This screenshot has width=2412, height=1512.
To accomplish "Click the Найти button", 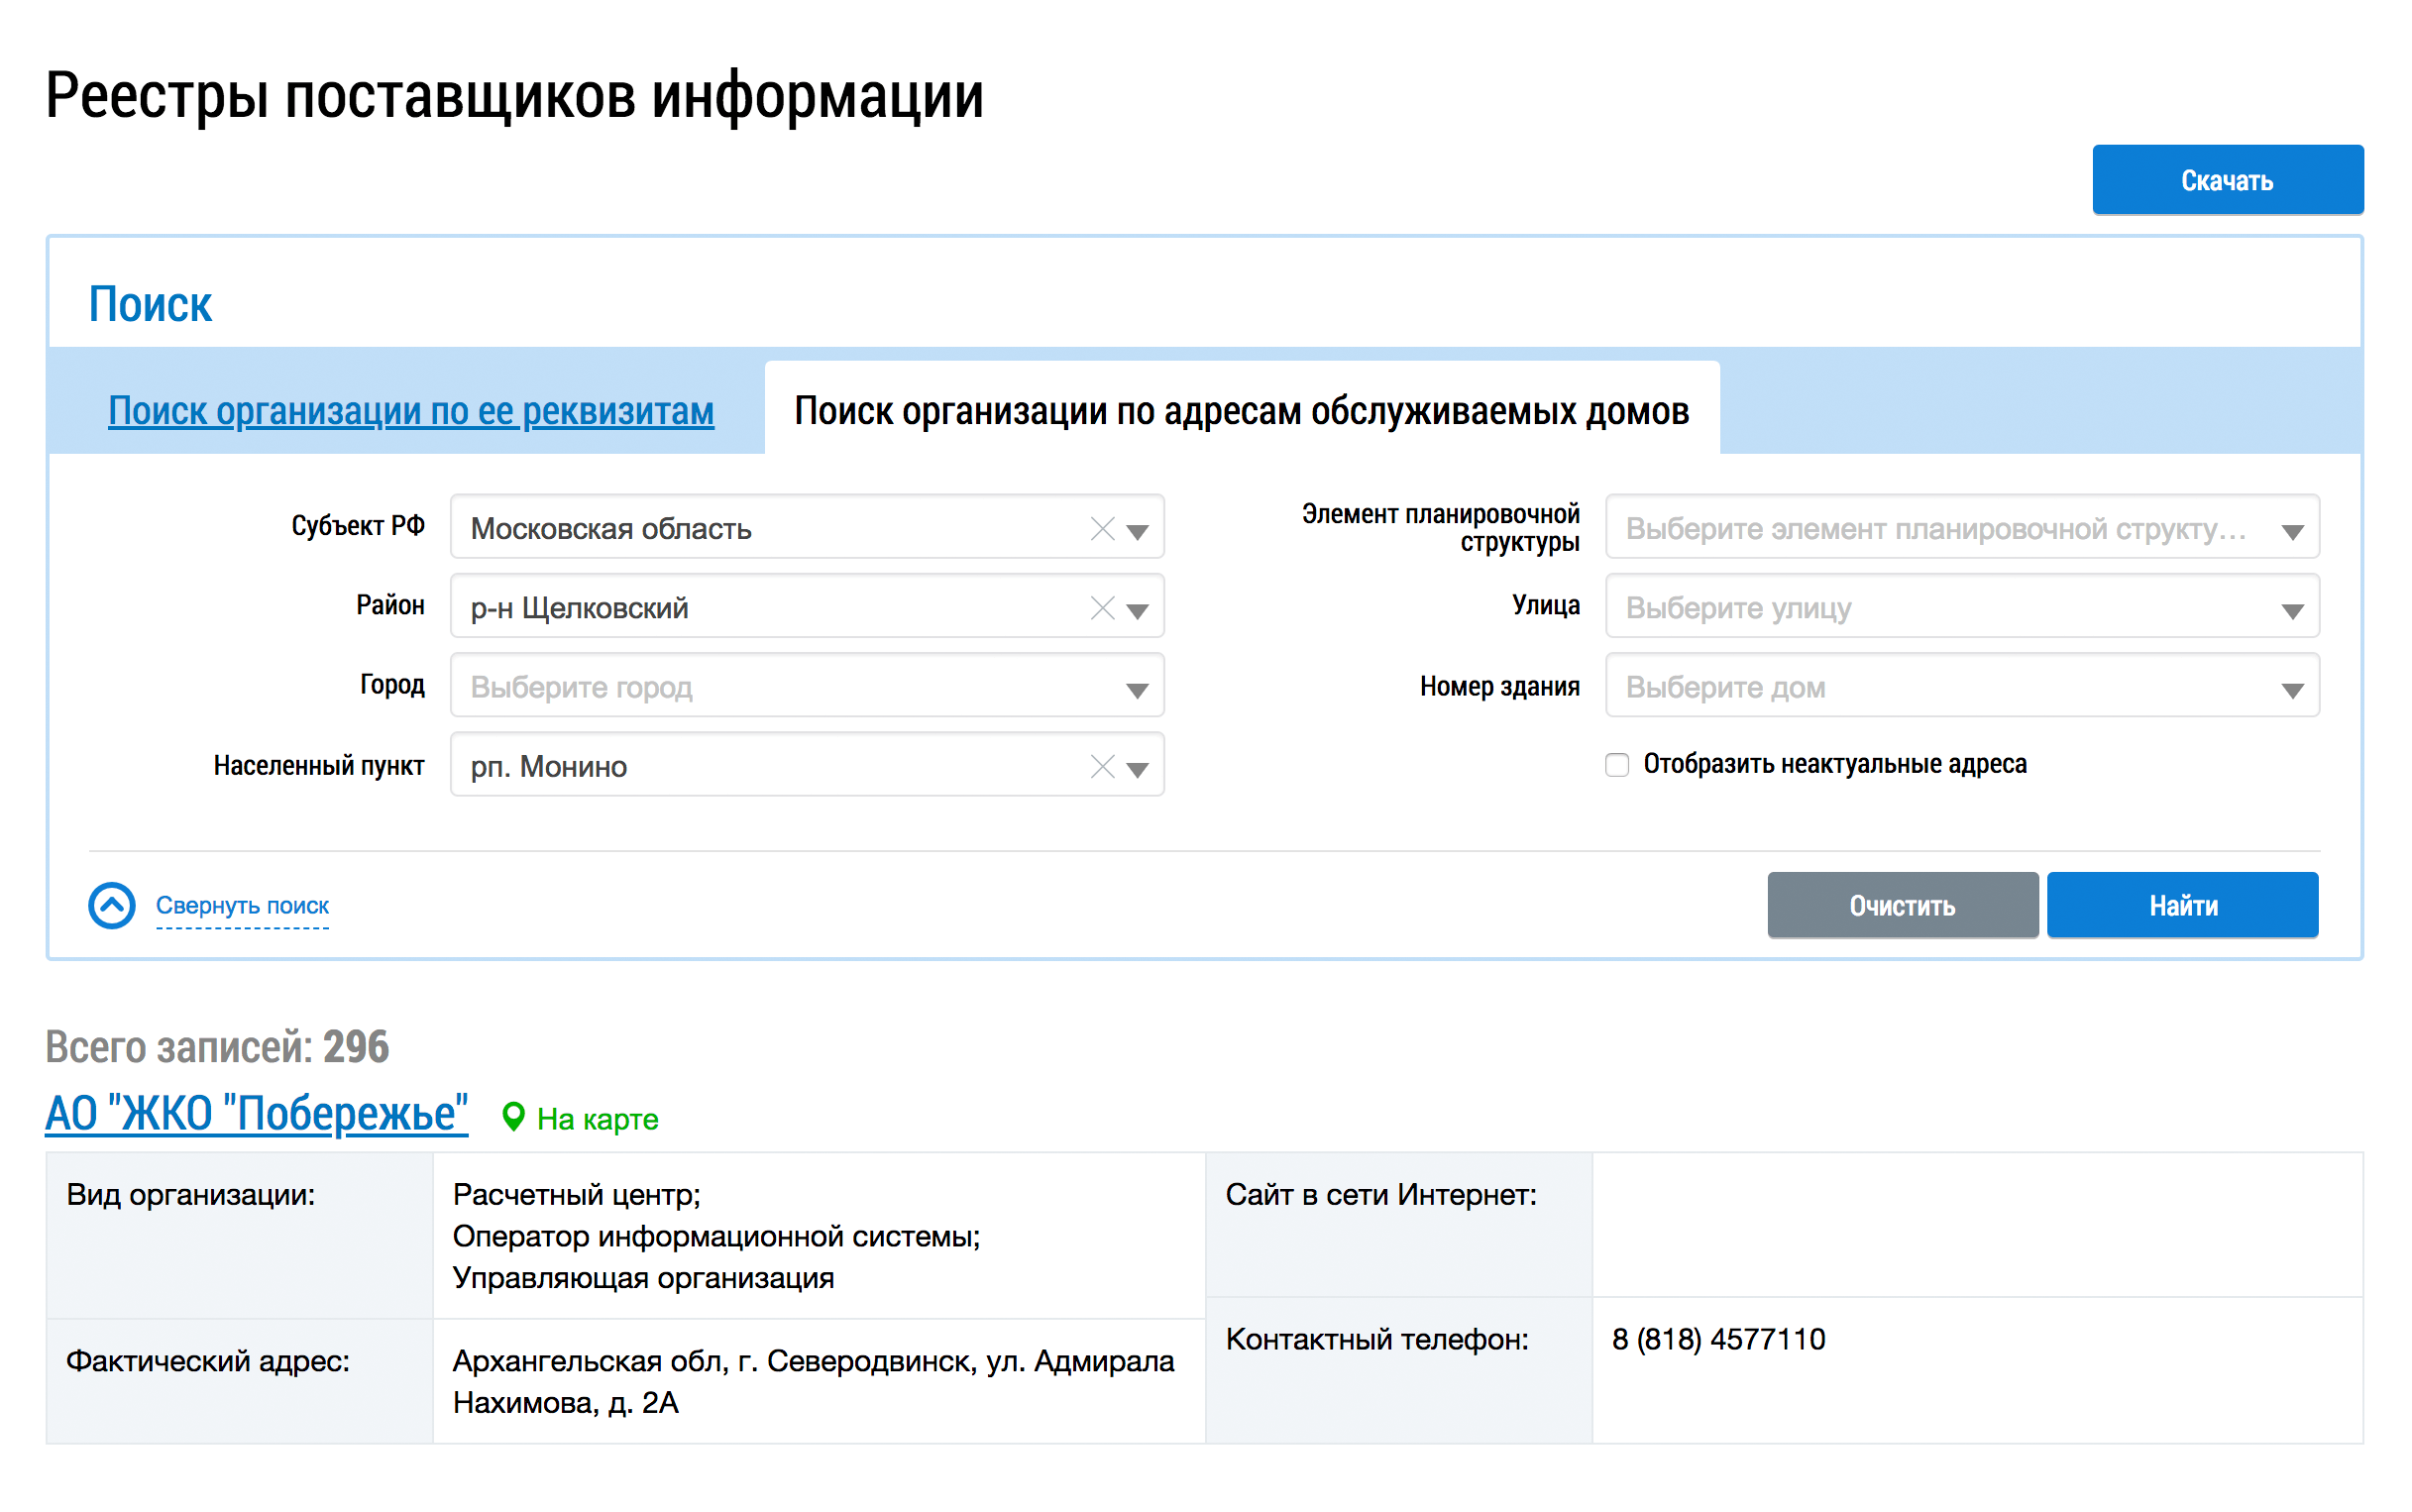I will tap(2182, 905).
